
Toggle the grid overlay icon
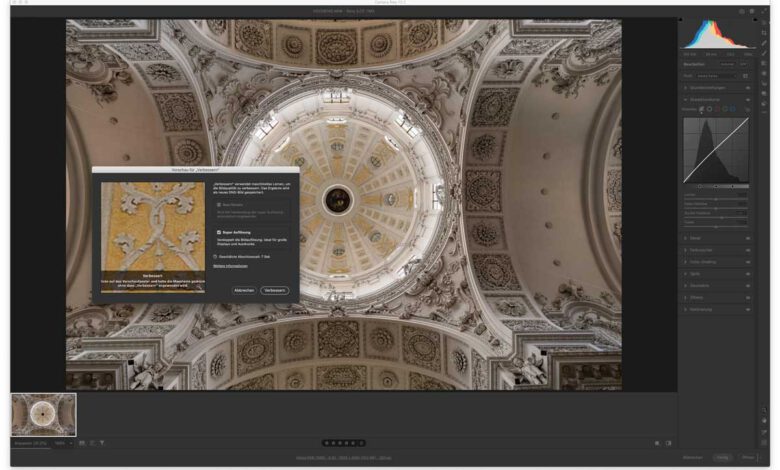click(x=764, y=442)
